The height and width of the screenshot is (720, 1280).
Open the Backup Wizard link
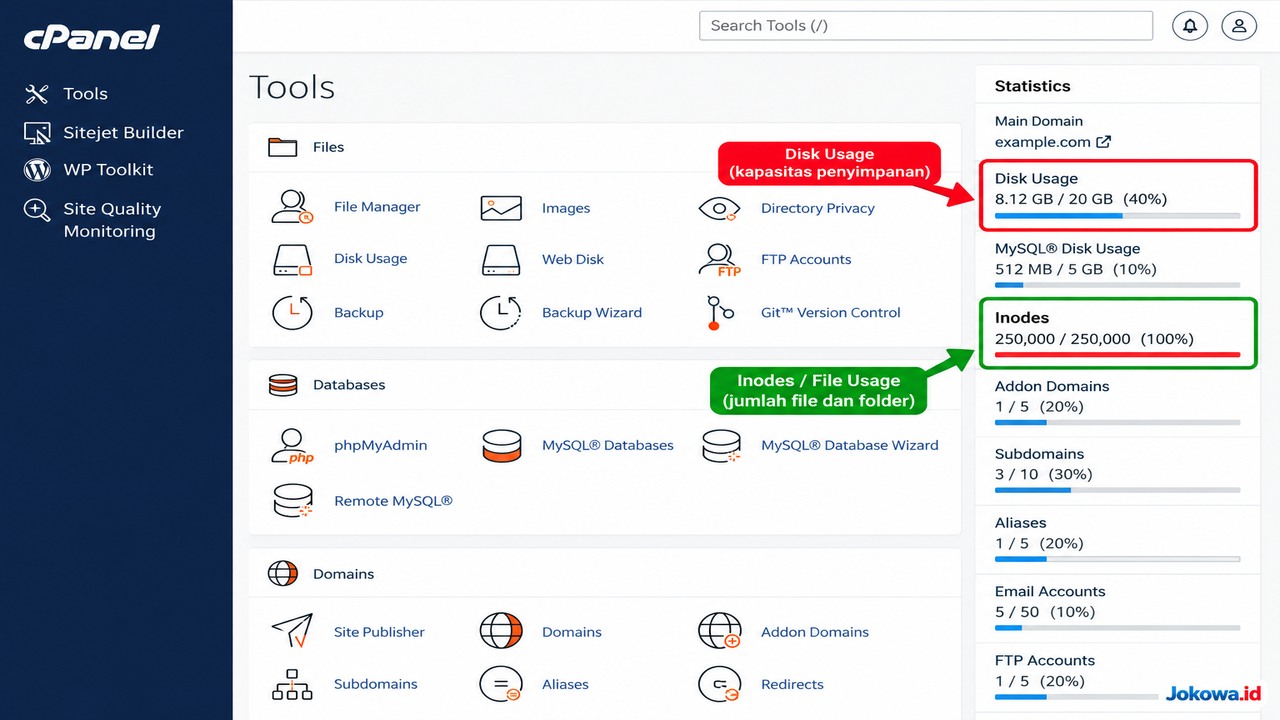click(x=592, y=313)
